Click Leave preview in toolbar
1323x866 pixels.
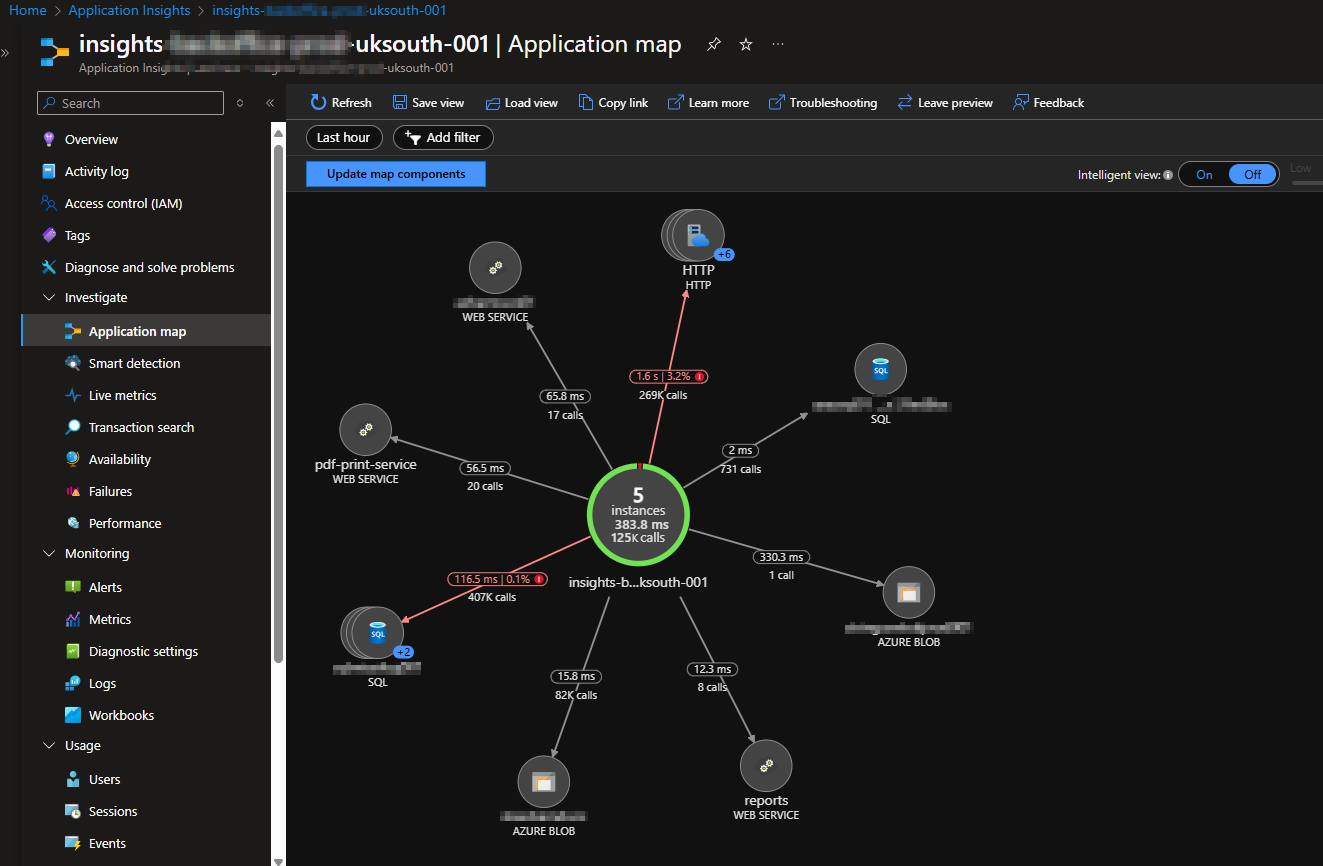945,102
